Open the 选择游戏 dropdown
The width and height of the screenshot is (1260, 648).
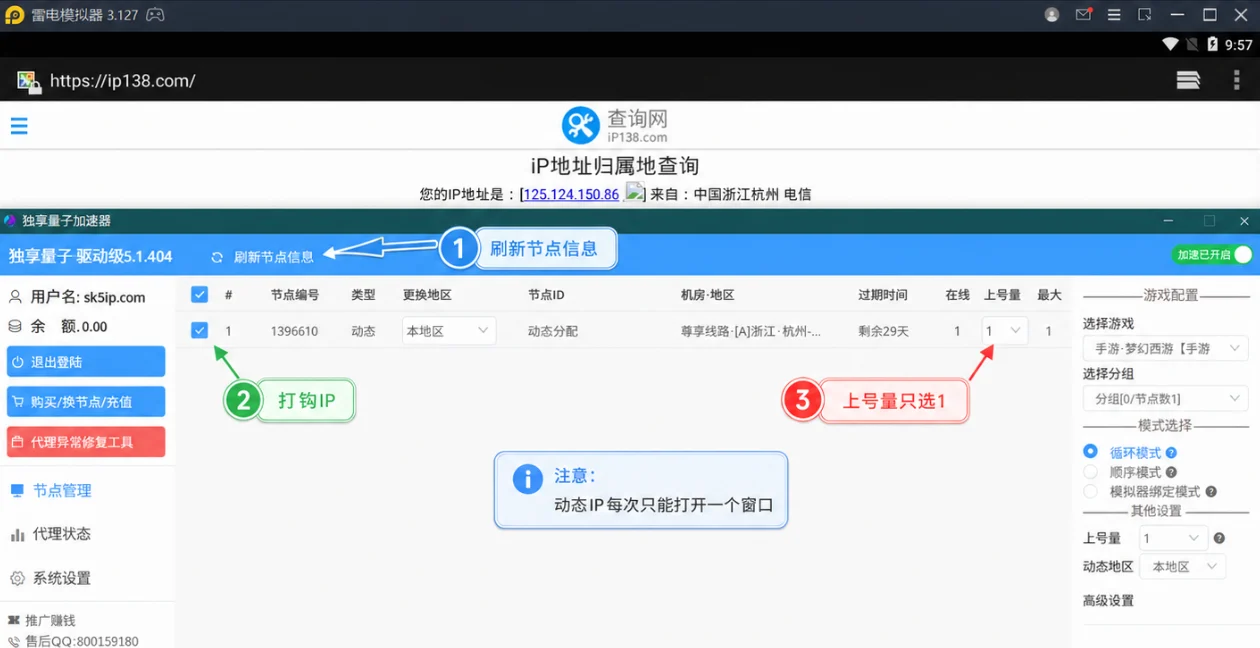(1165, 348)
